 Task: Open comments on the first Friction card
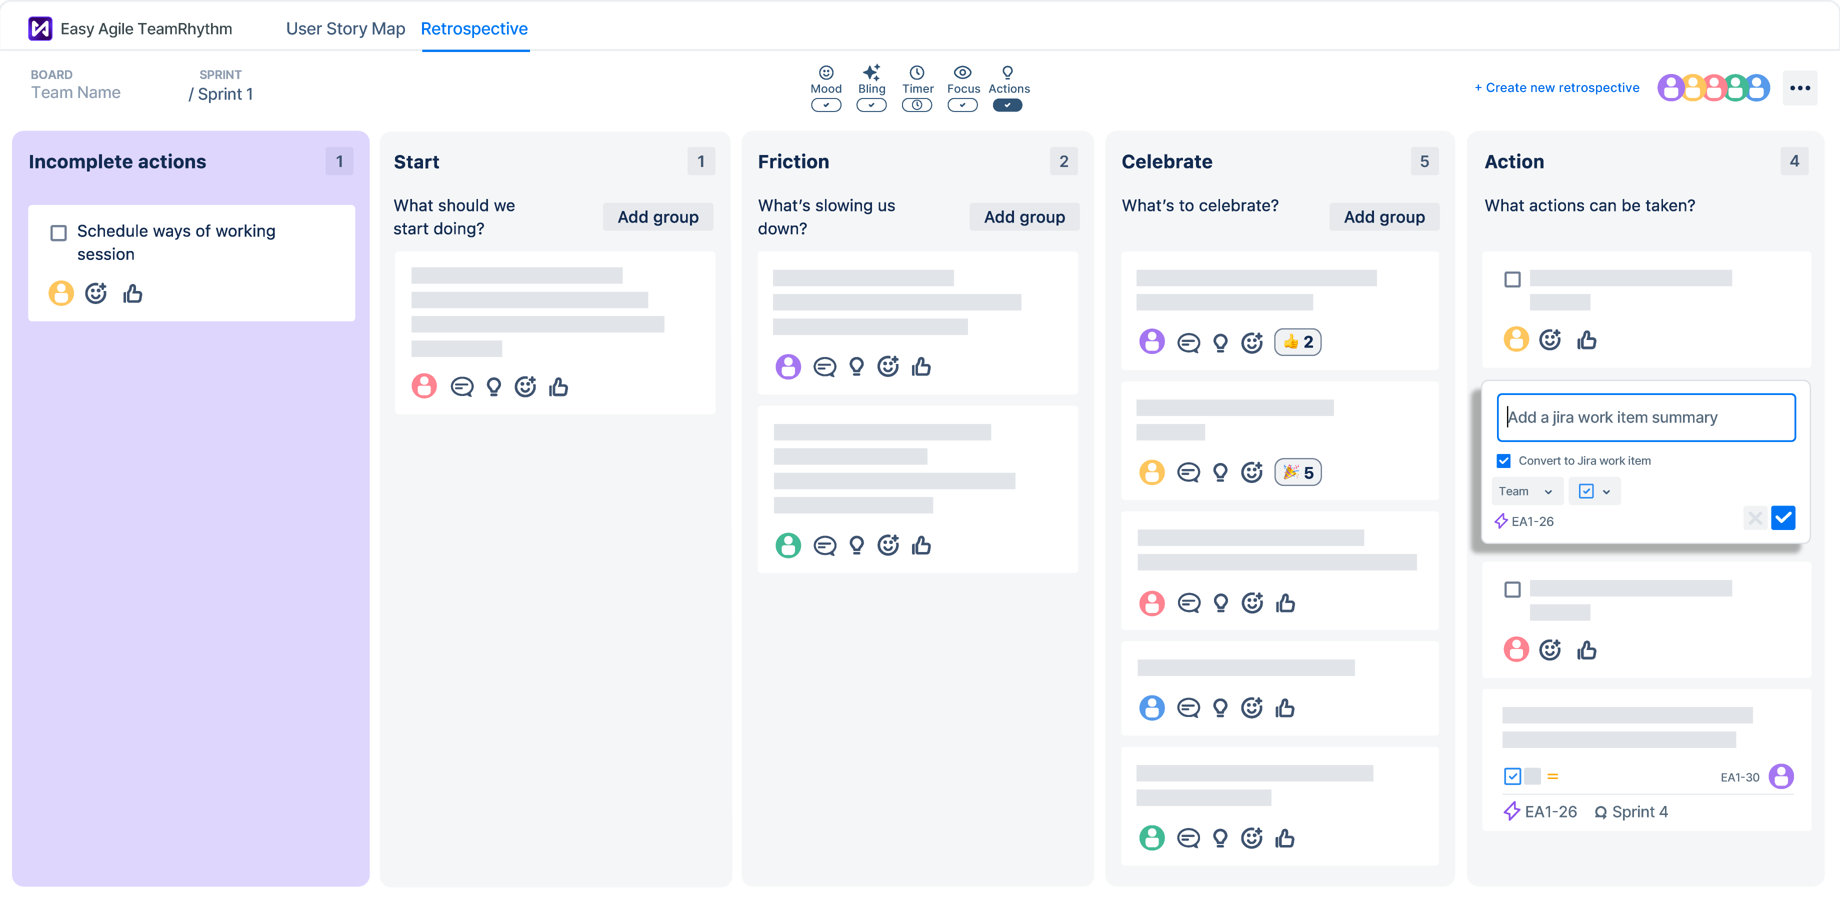click(824, 366)
